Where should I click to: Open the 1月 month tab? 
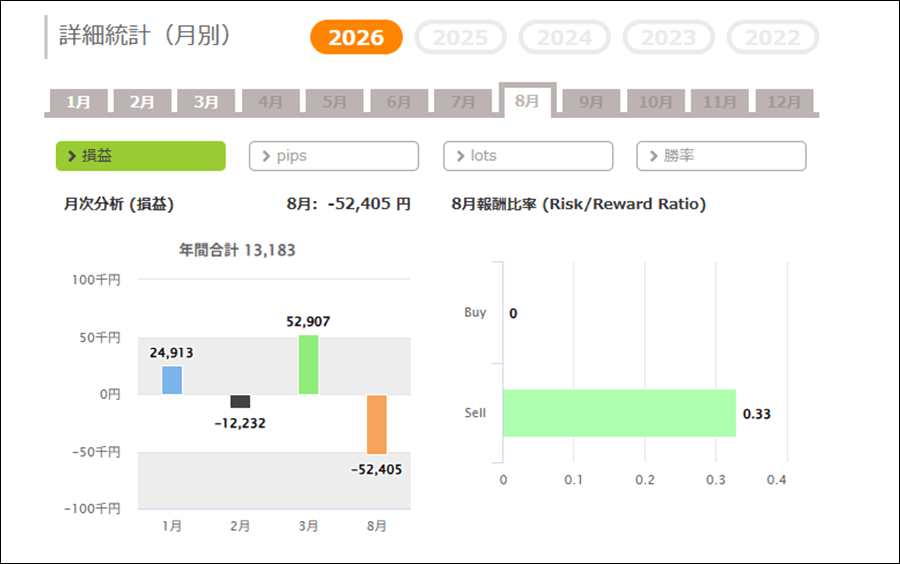click(x=79, y=102)
